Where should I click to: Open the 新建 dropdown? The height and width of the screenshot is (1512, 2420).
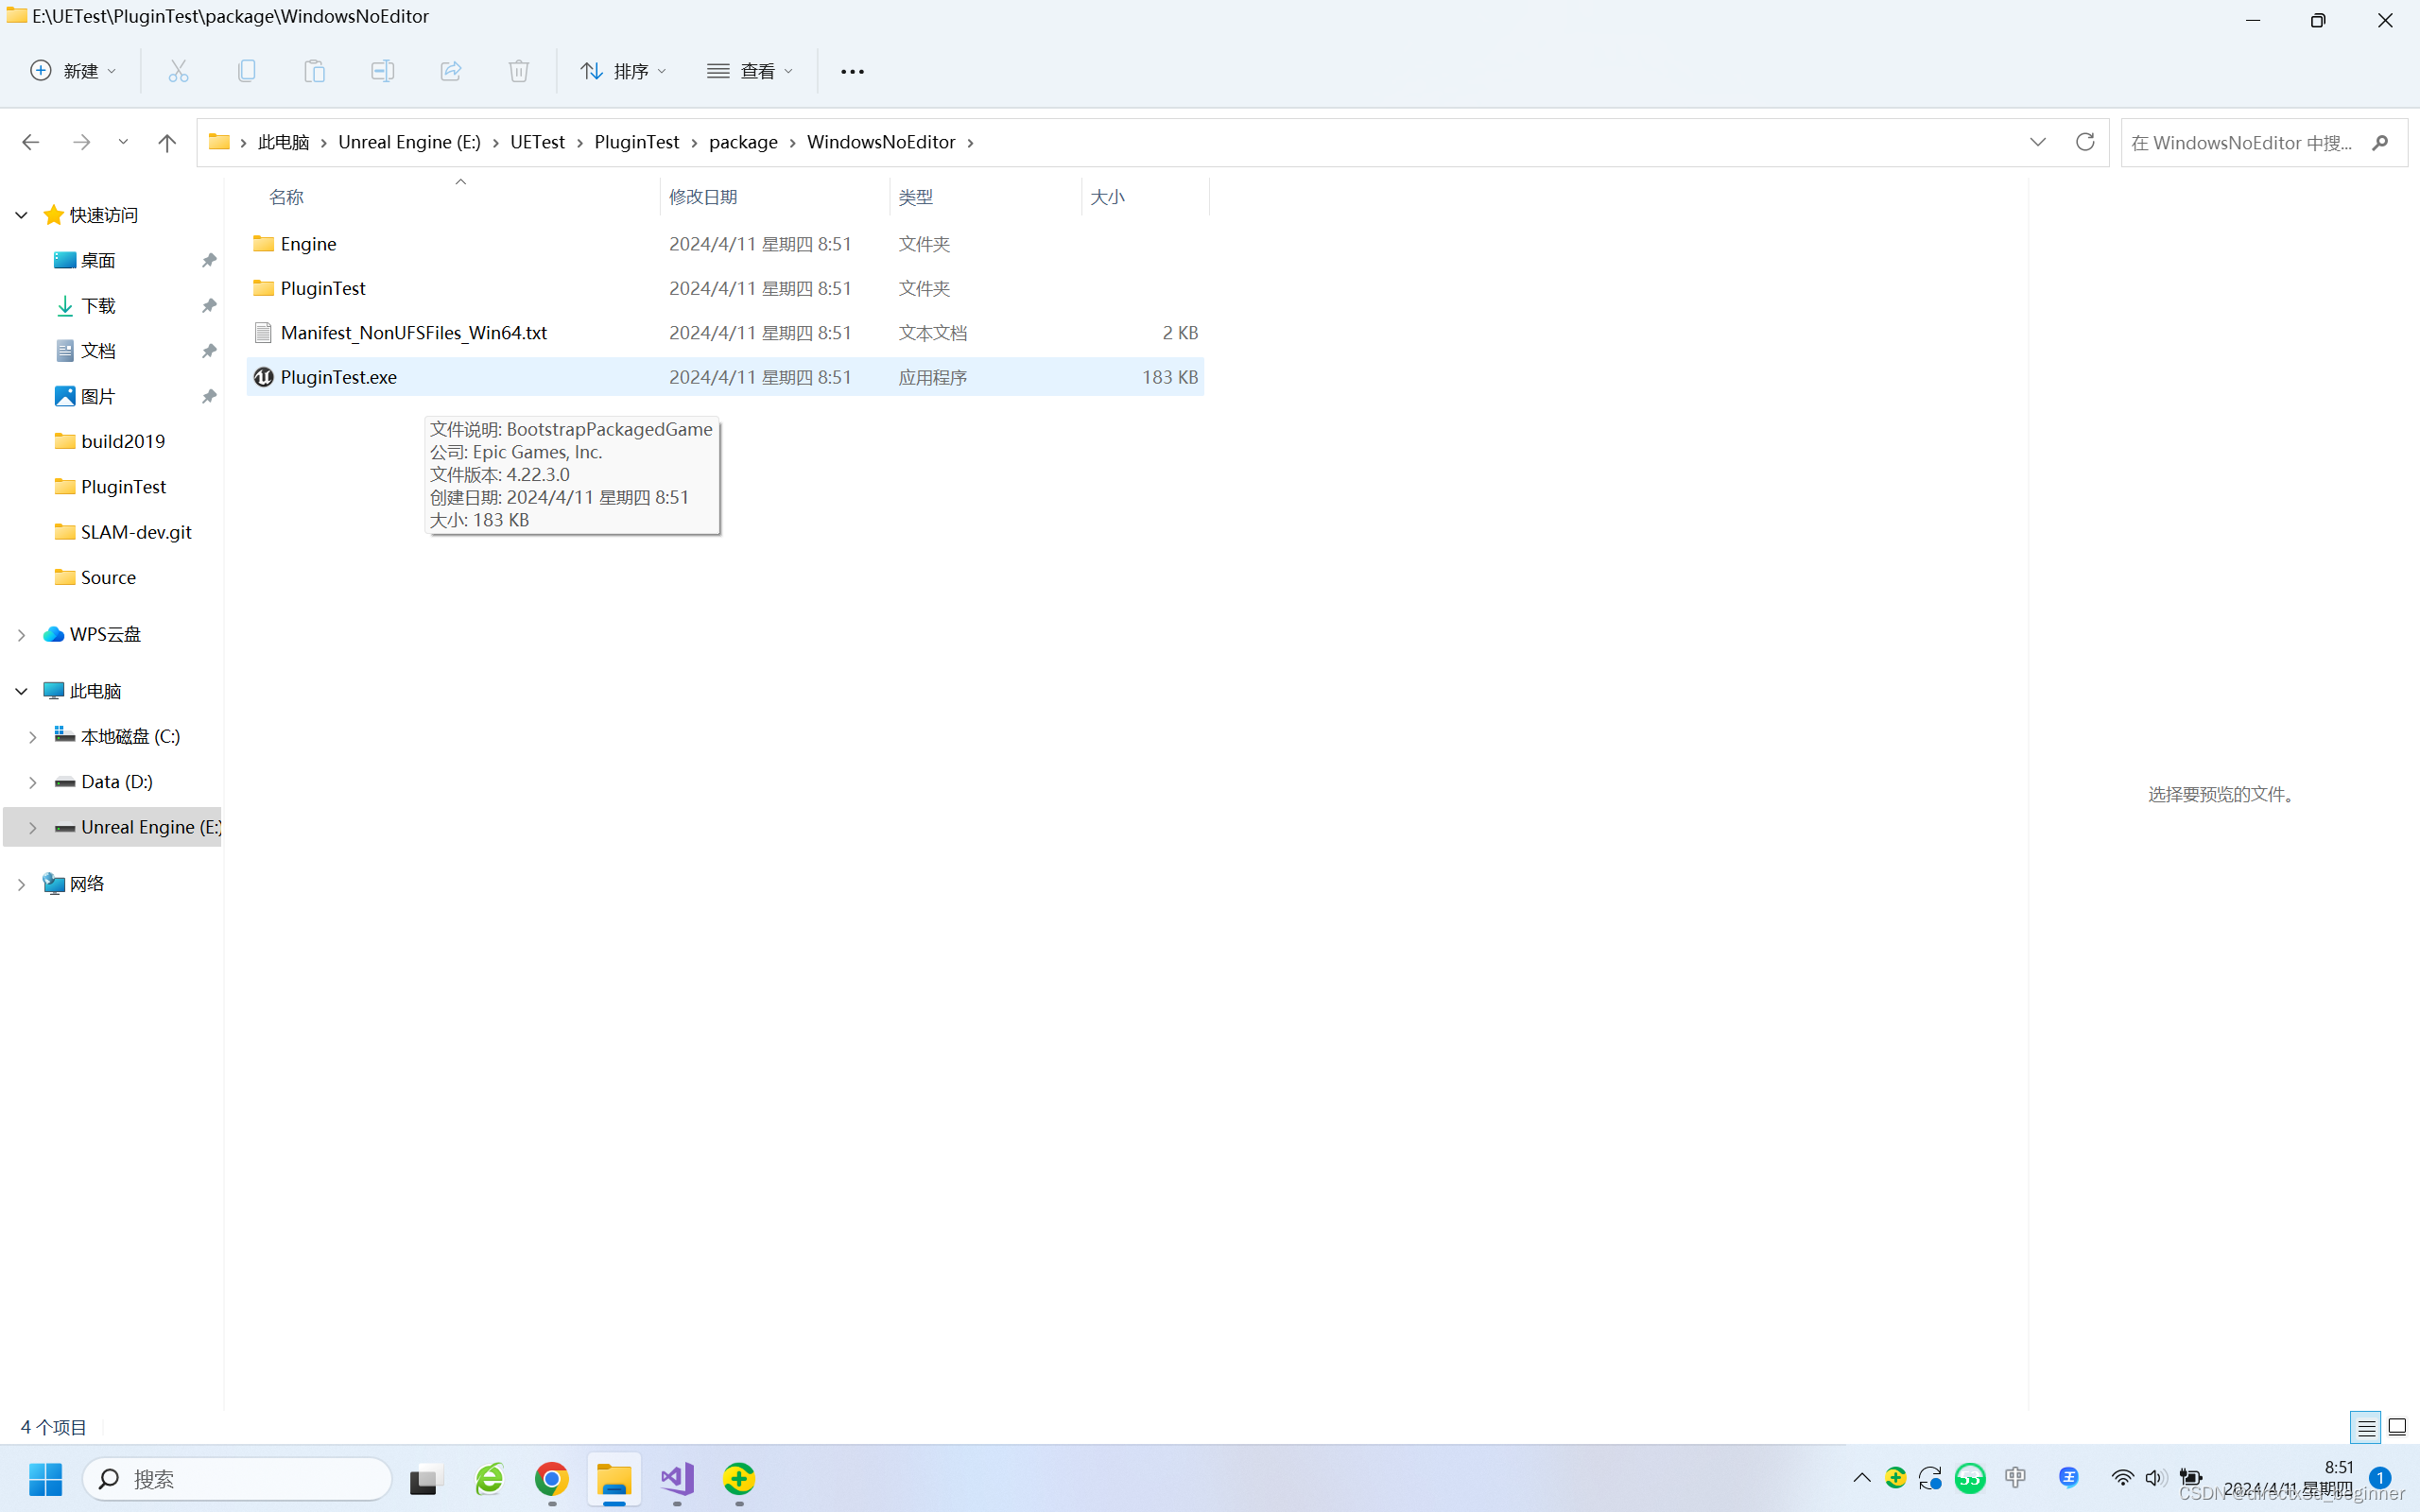pos(74,71)
